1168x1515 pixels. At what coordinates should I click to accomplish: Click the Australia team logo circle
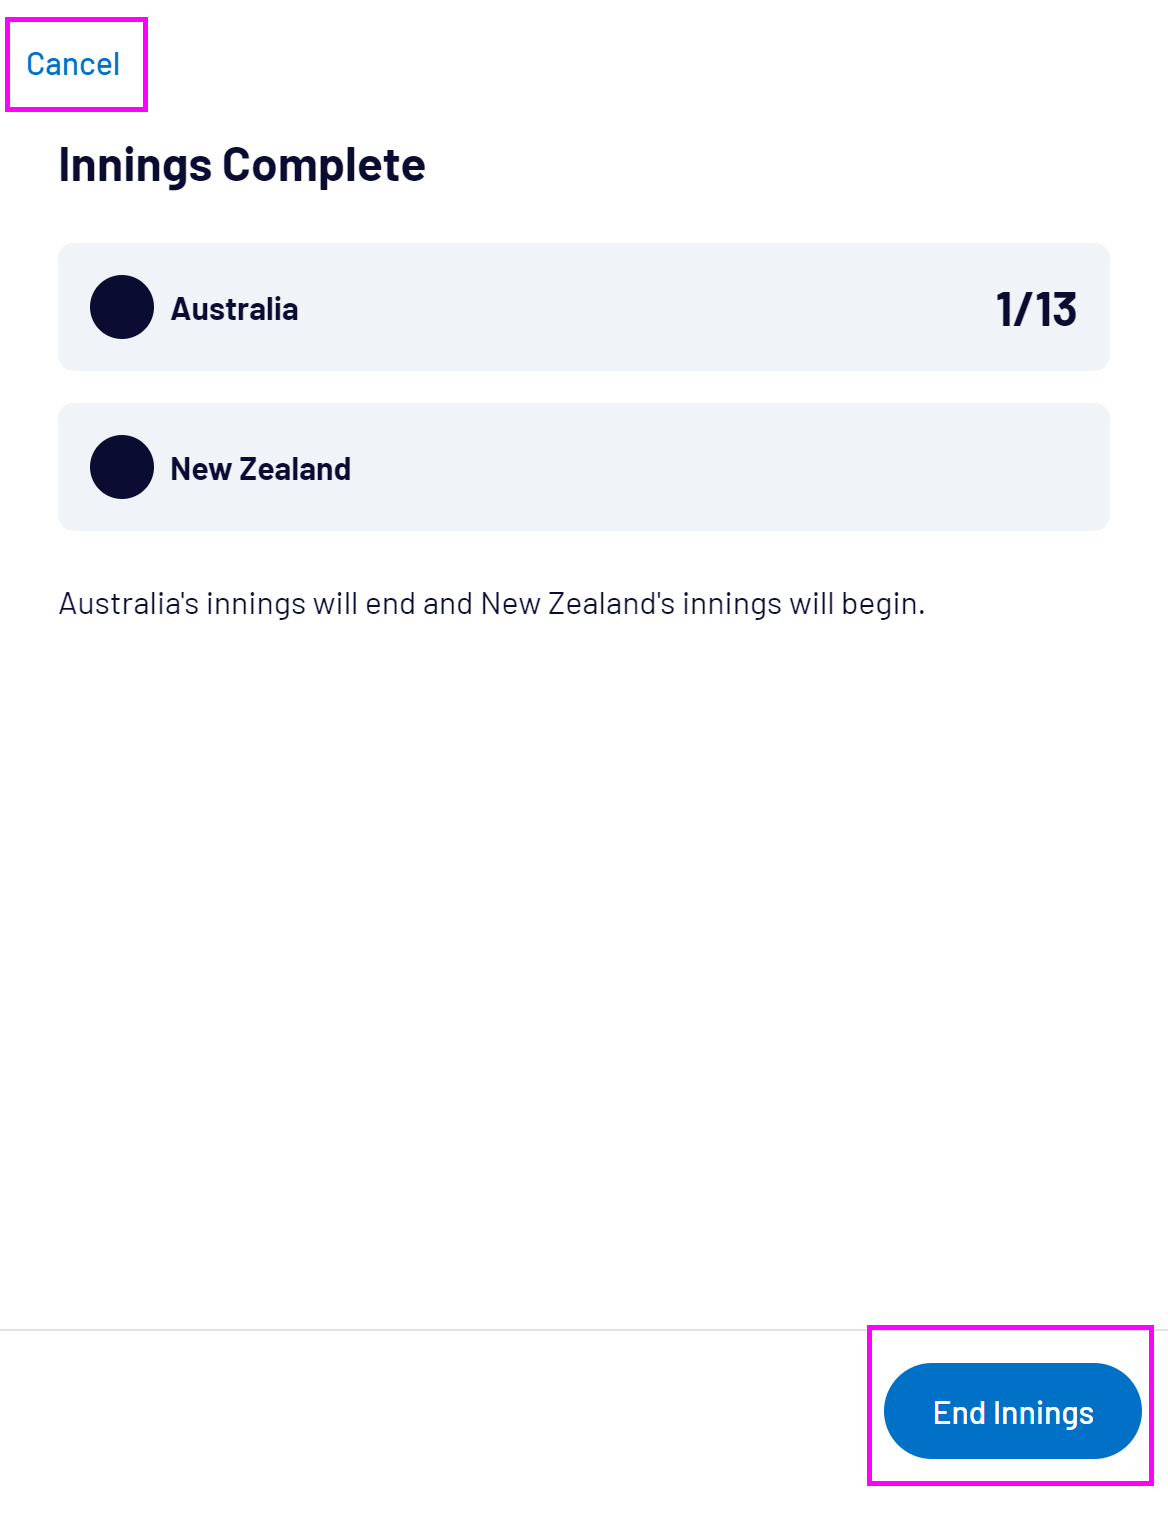click(122, 307)
